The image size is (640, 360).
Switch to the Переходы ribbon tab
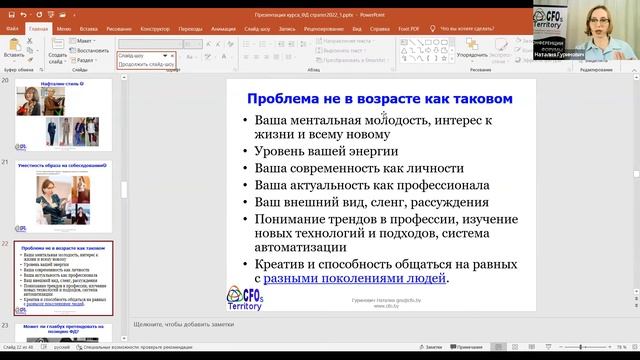(190, 29)
